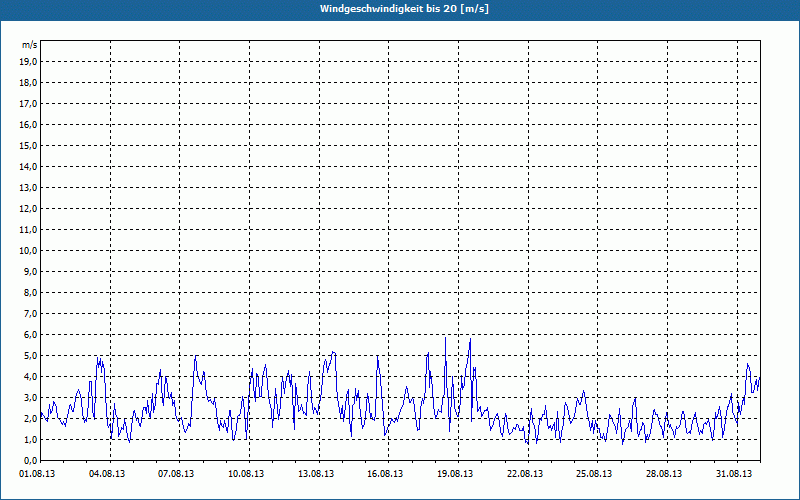This screenshot has height=500, width=800.
Task: Click the 8,0 y-axis label
Action: click(30, 292)
